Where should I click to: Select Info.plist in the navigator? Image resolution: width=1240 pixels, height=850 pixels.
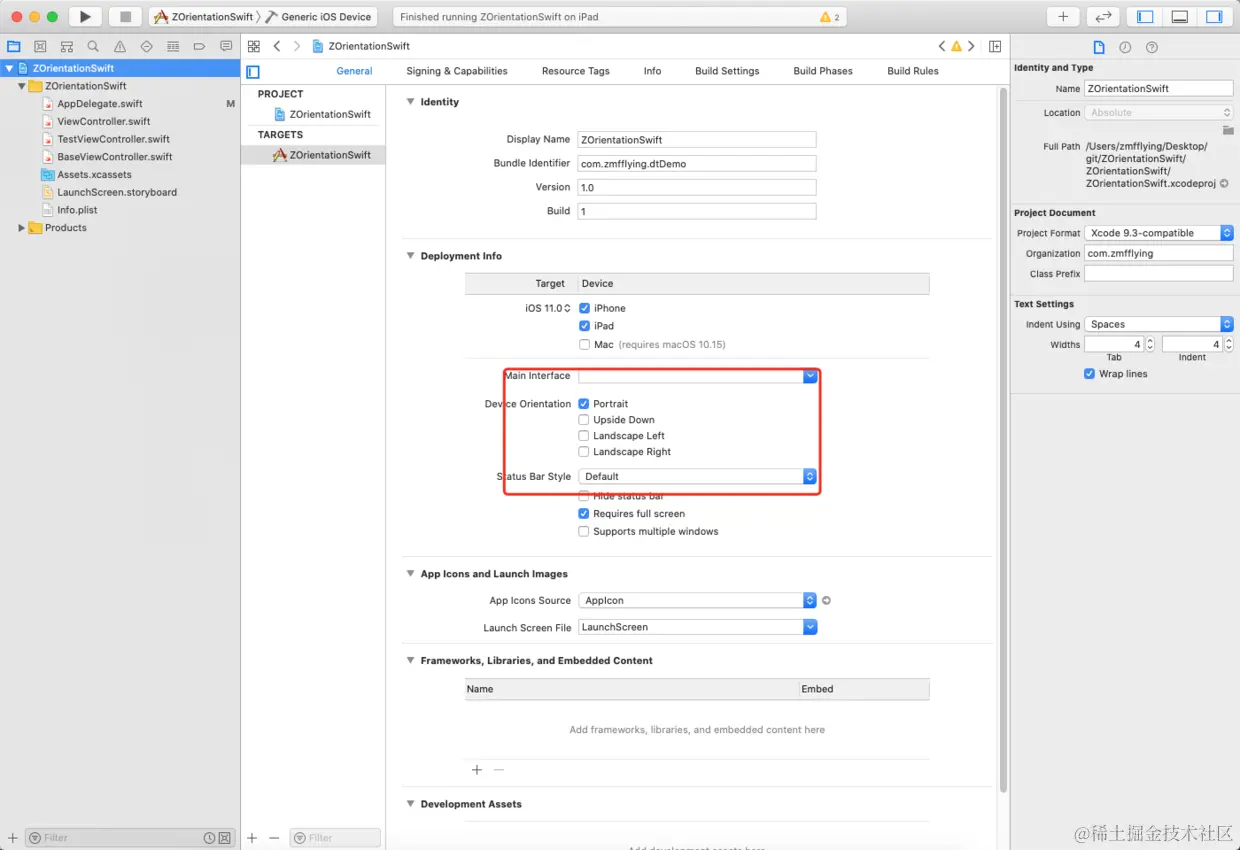pos(76,210)
